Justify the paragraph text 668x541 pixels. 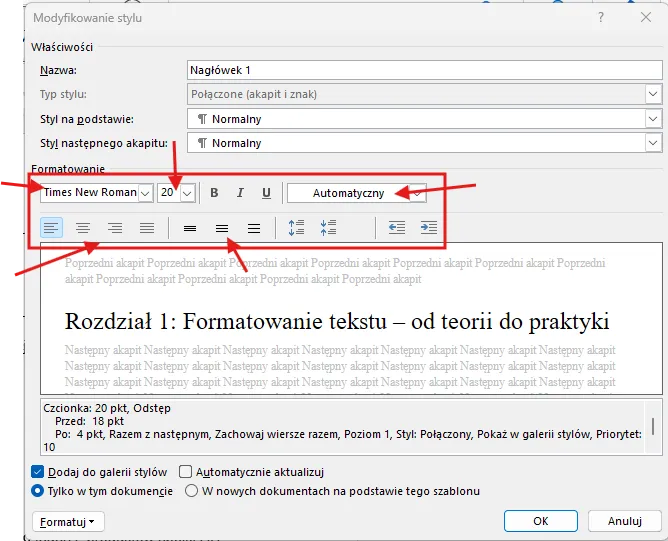pyautogui.click(x=147, y=228)
